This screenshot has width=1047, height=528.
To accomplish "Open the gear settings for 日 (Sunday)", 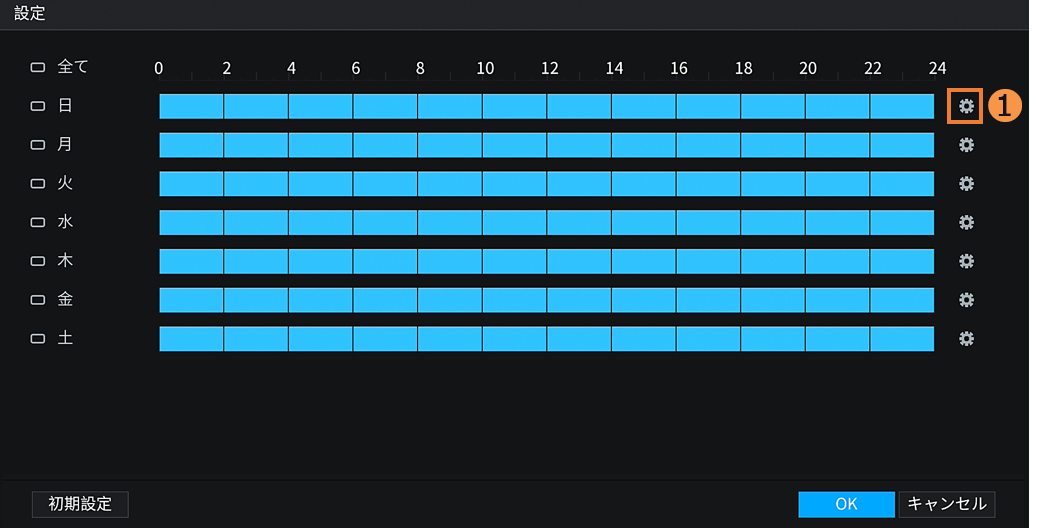I will click(966, 106).
